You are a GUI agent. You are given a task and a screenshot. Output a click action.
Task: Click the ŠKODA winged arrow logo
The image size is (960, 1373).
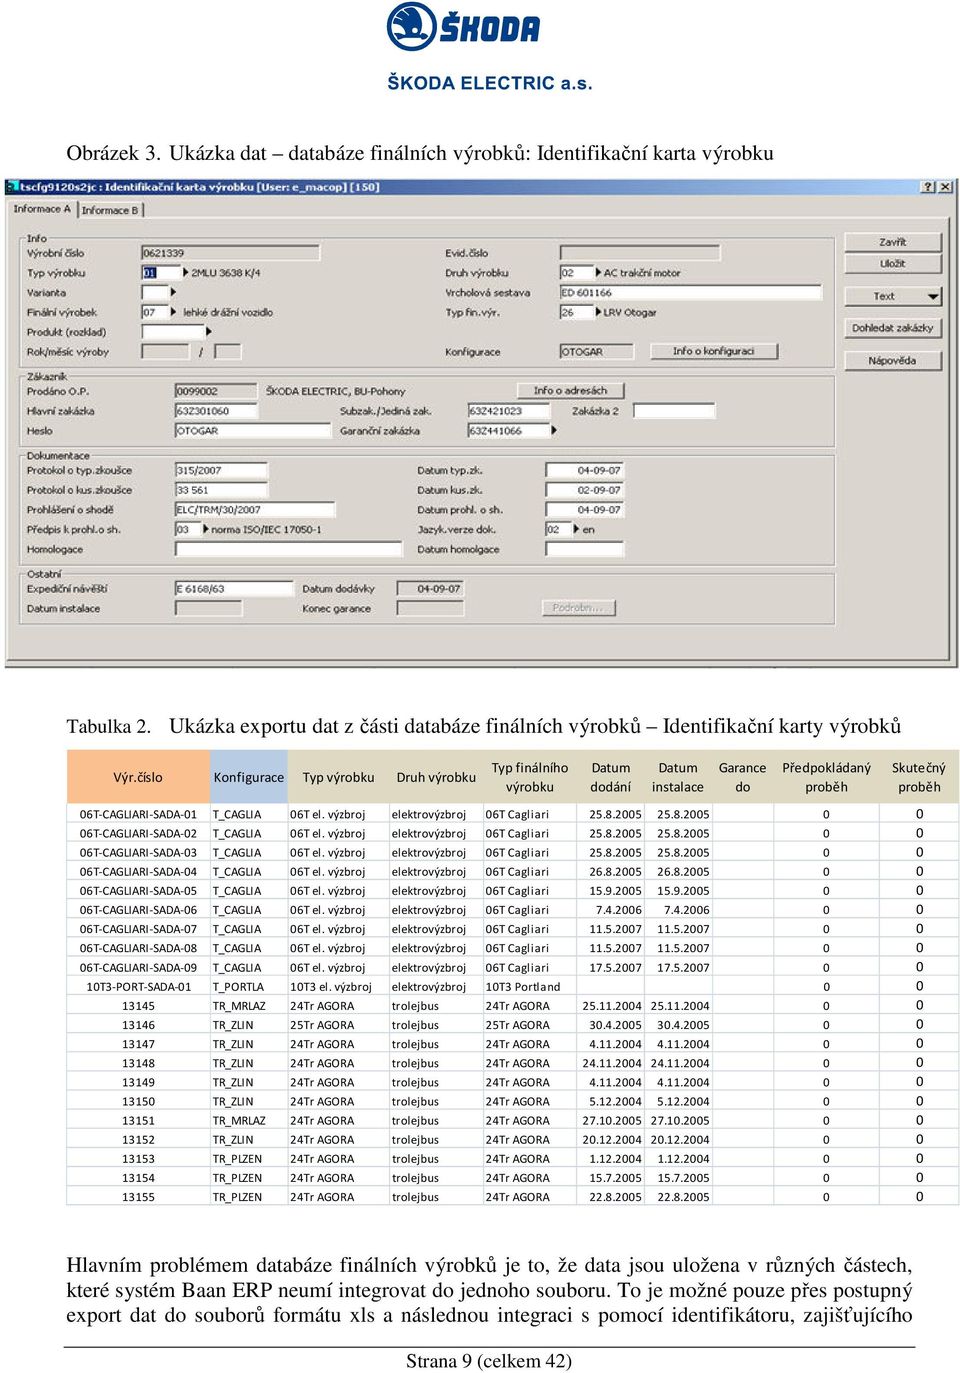pos(411,27)
